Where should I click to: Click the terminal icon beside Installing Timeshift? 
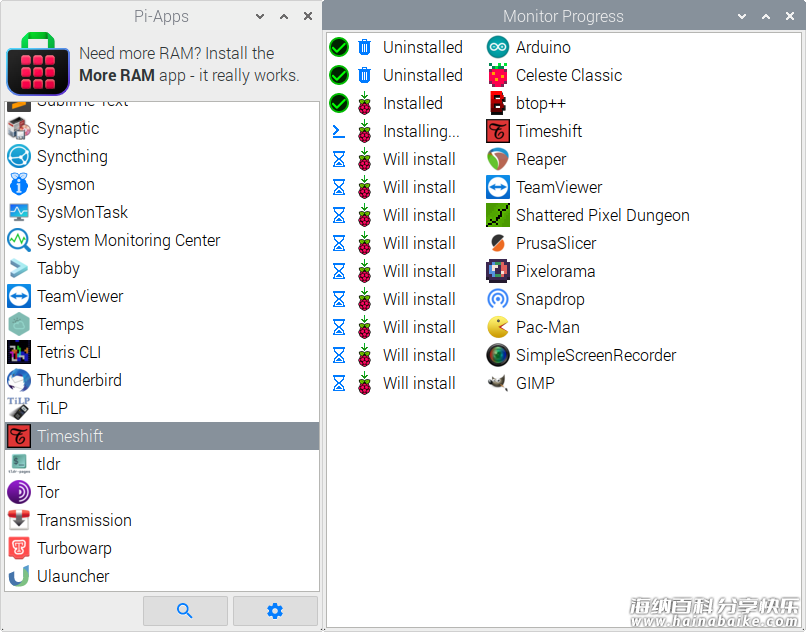(339, 132)
